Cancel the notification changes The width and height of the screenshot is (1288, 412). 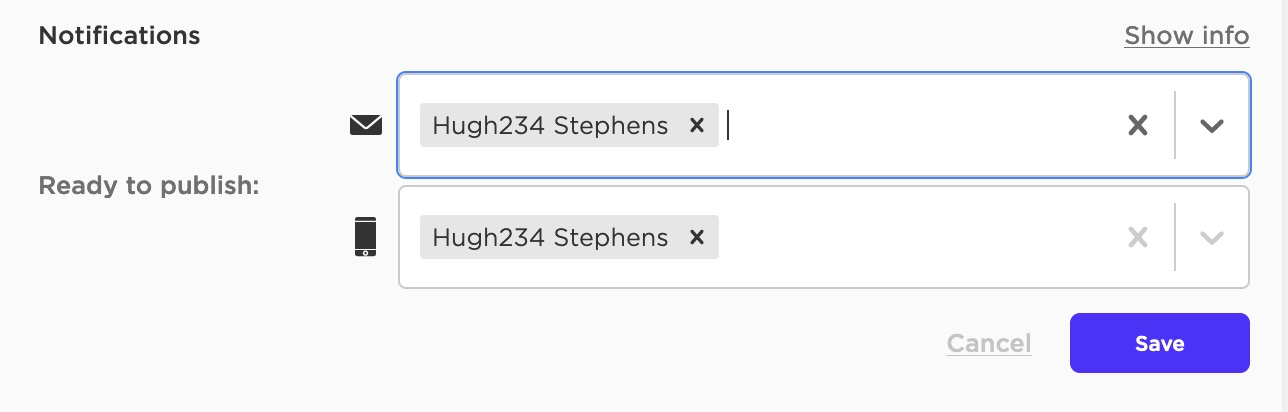[x=989, y=343]
